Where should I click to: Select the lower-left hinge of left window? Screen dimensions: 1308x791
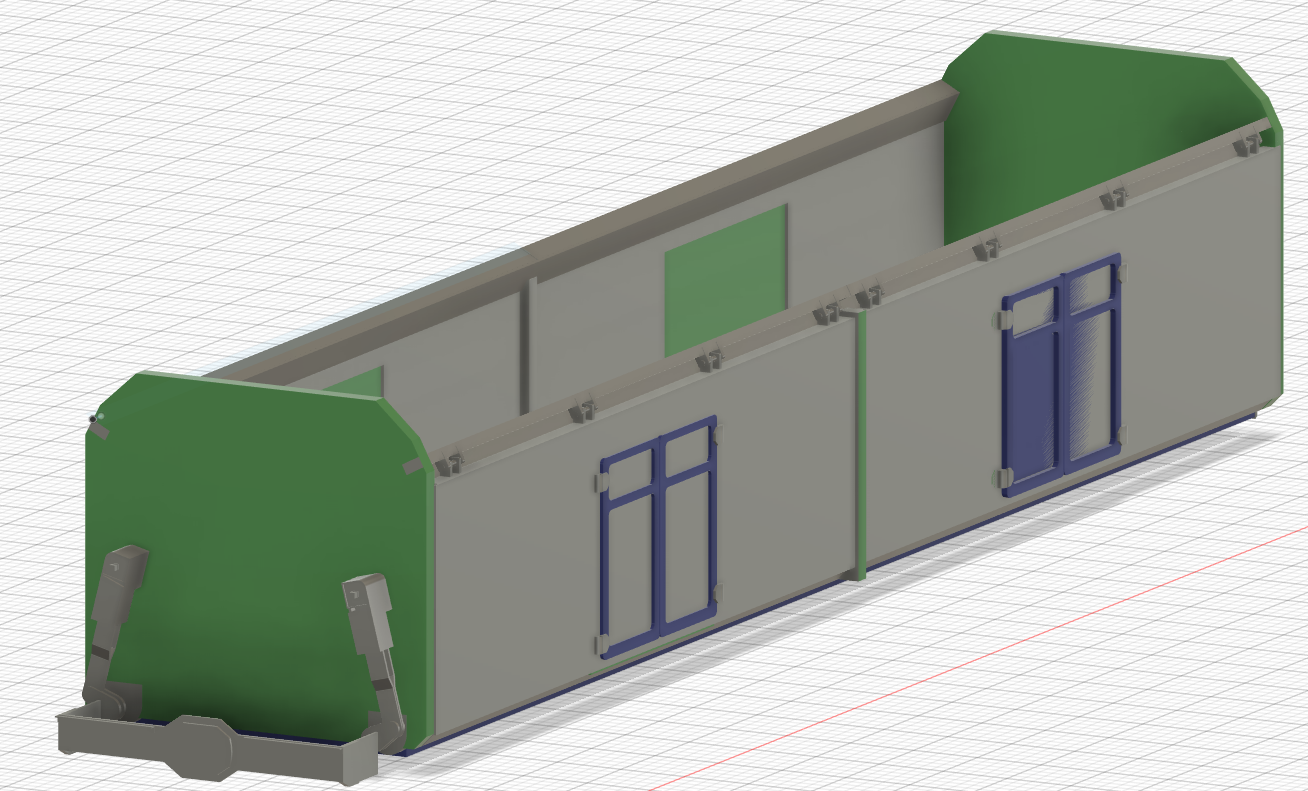click(603, 645)
